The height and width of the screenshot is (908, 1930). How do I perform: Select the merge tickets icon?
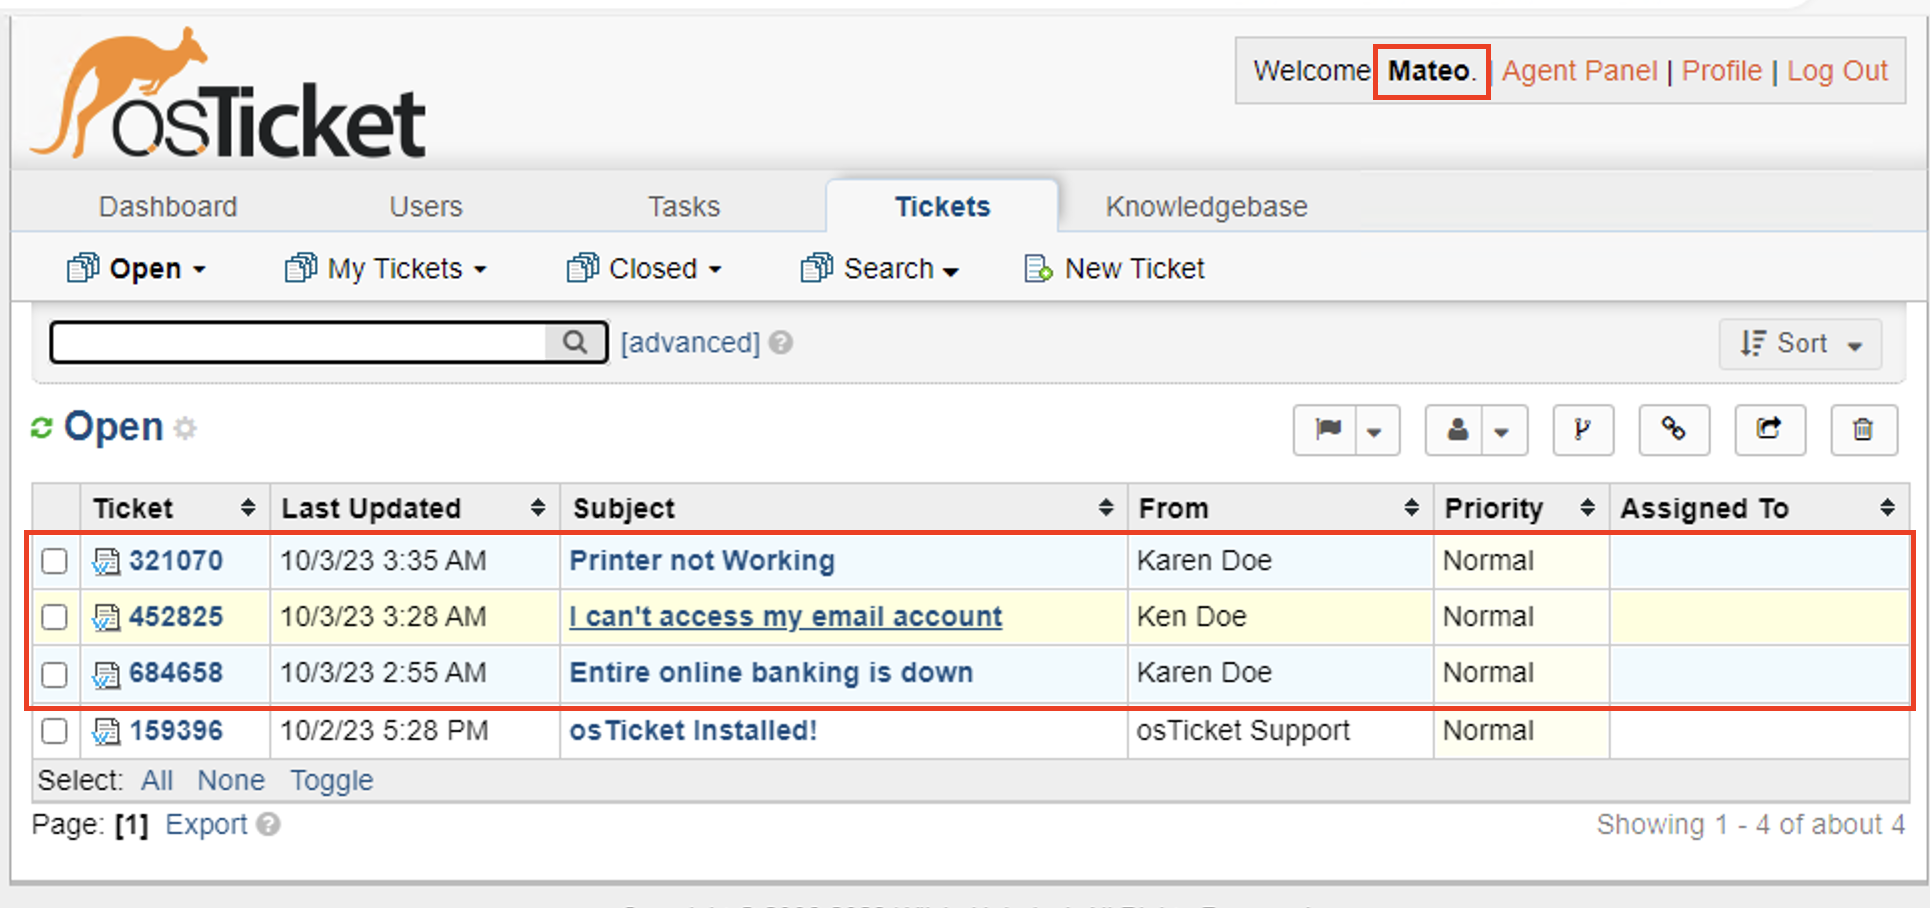[x=1583, y=429]
